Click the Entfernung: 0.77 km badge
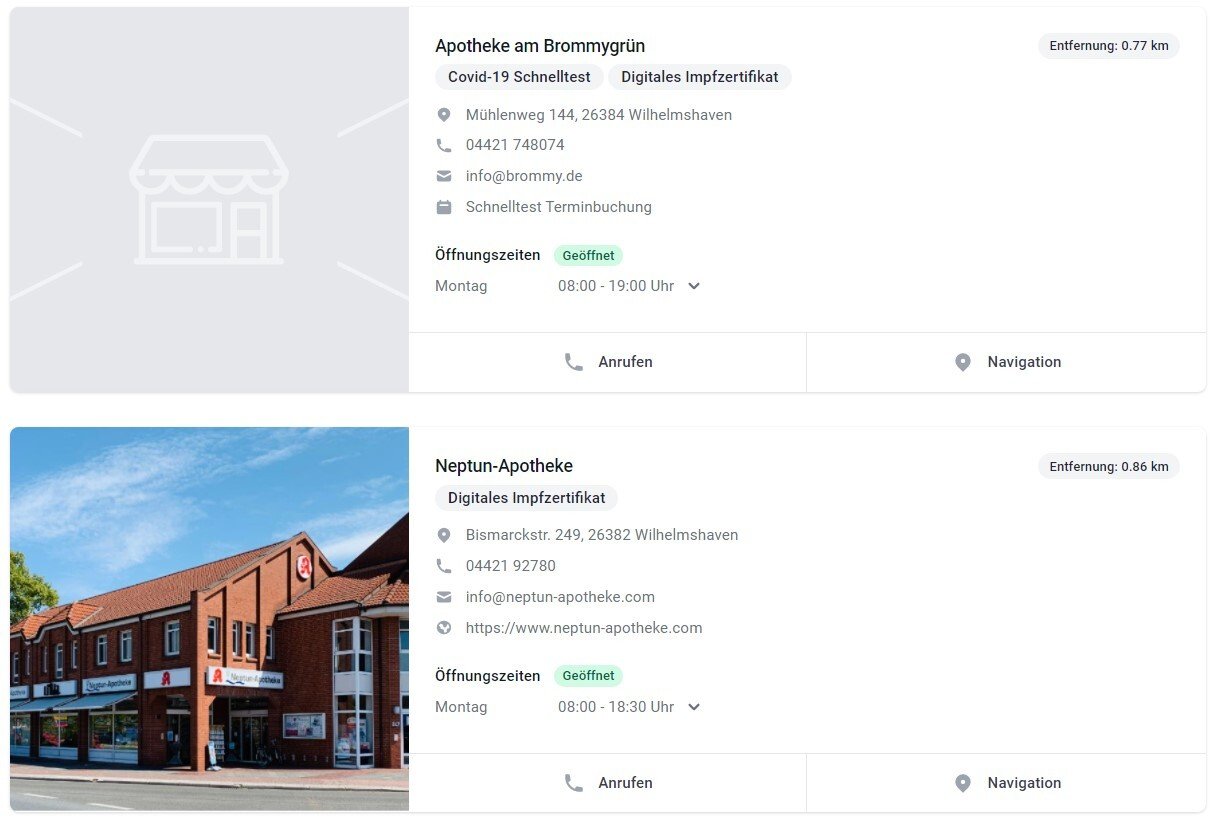1215x823 pixels. click(1109, 46)
